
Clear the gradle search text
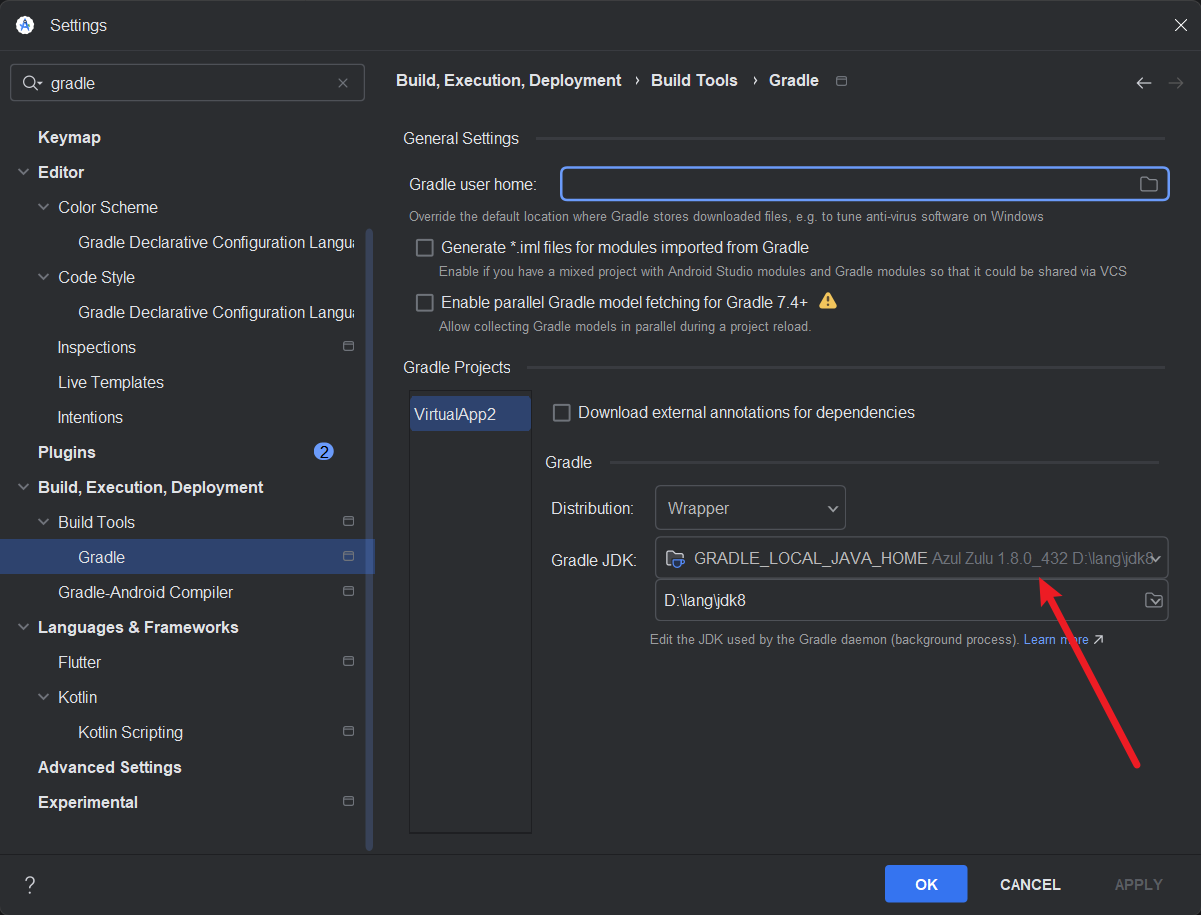pos(343,83)
